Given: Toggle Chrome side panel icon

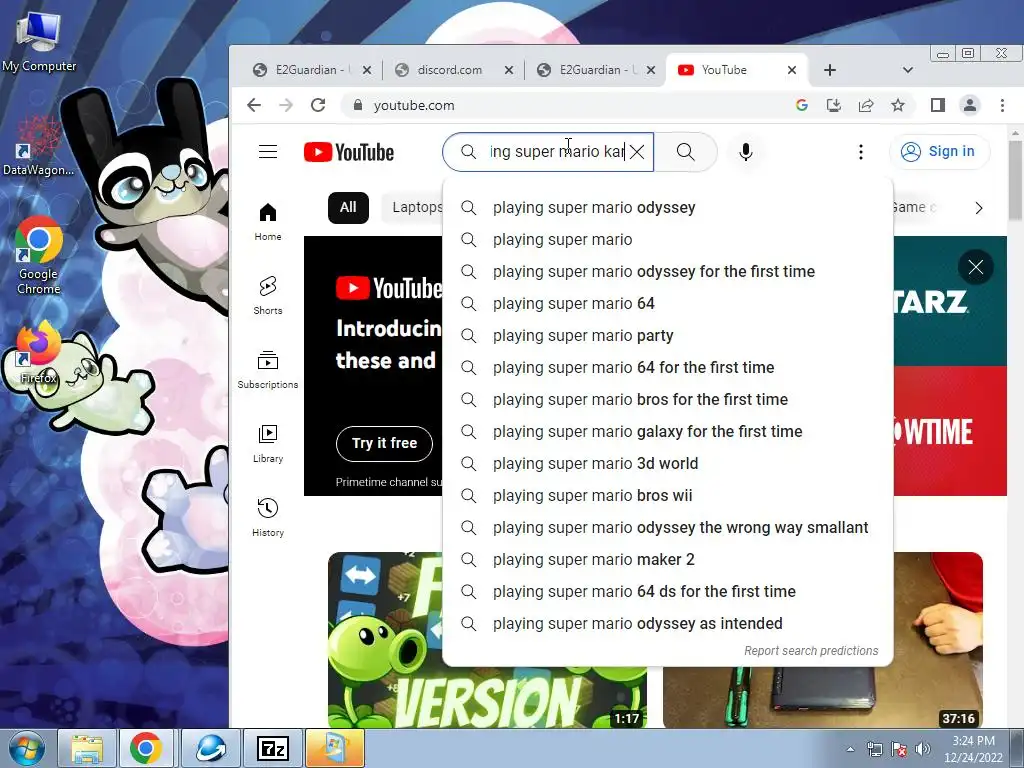Looking at the screenshot, I should point(938,105).
